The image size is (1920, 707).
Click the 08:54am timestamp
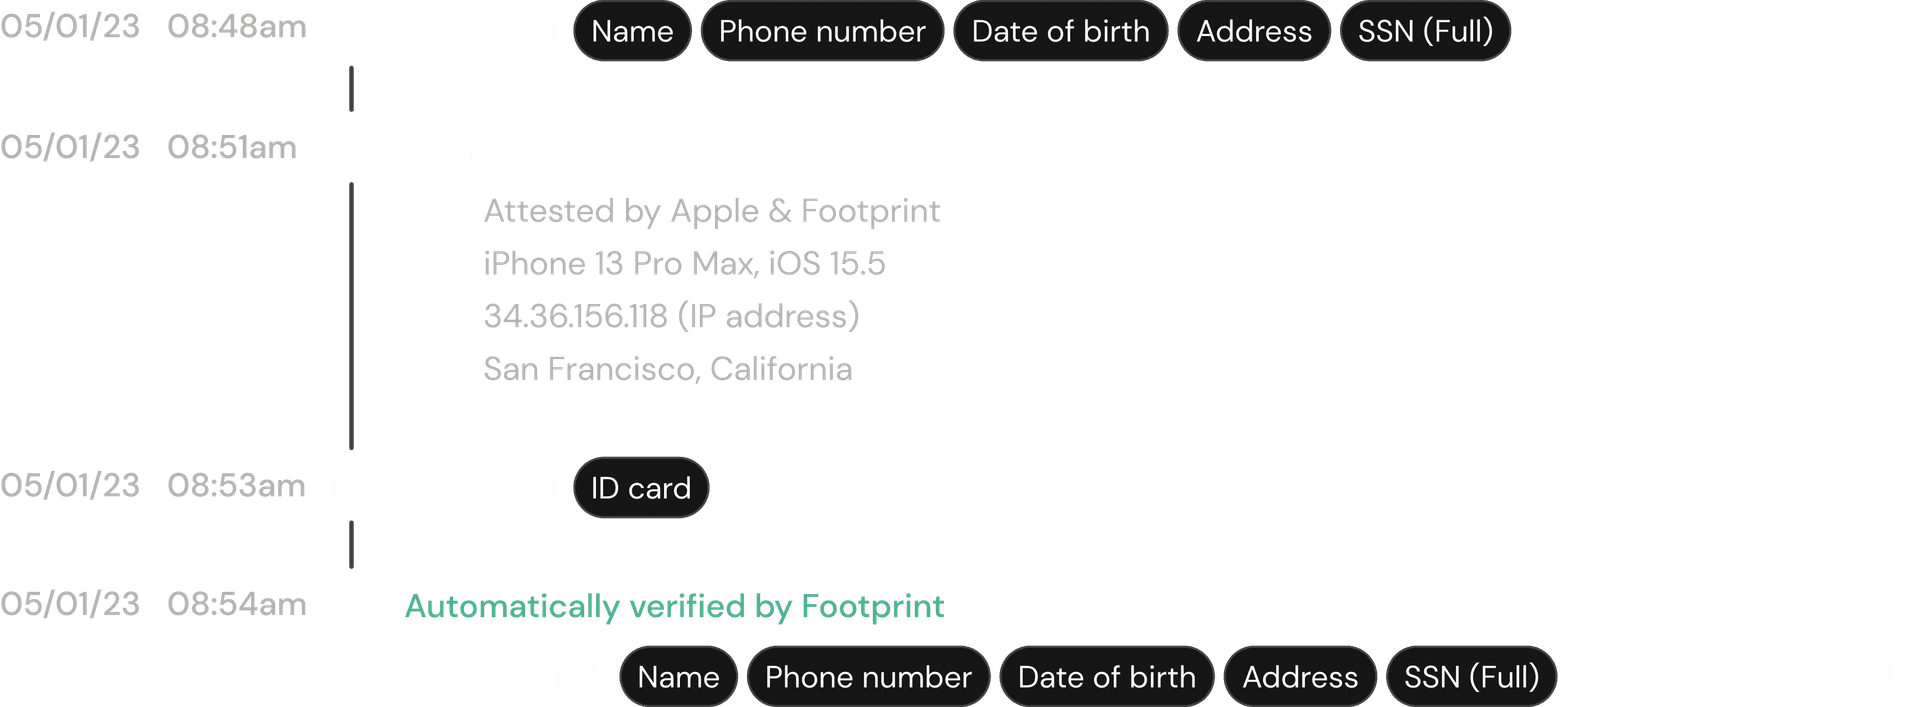click(x=237, y=605)
